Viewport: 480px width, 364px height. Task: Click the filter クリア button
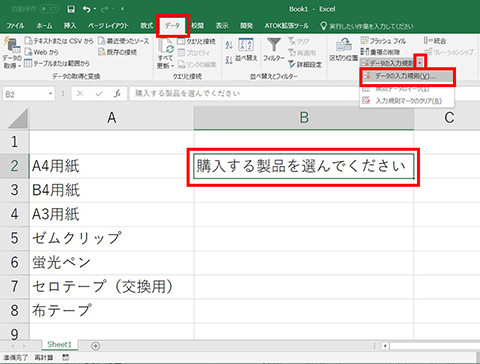tap(299, 41)
